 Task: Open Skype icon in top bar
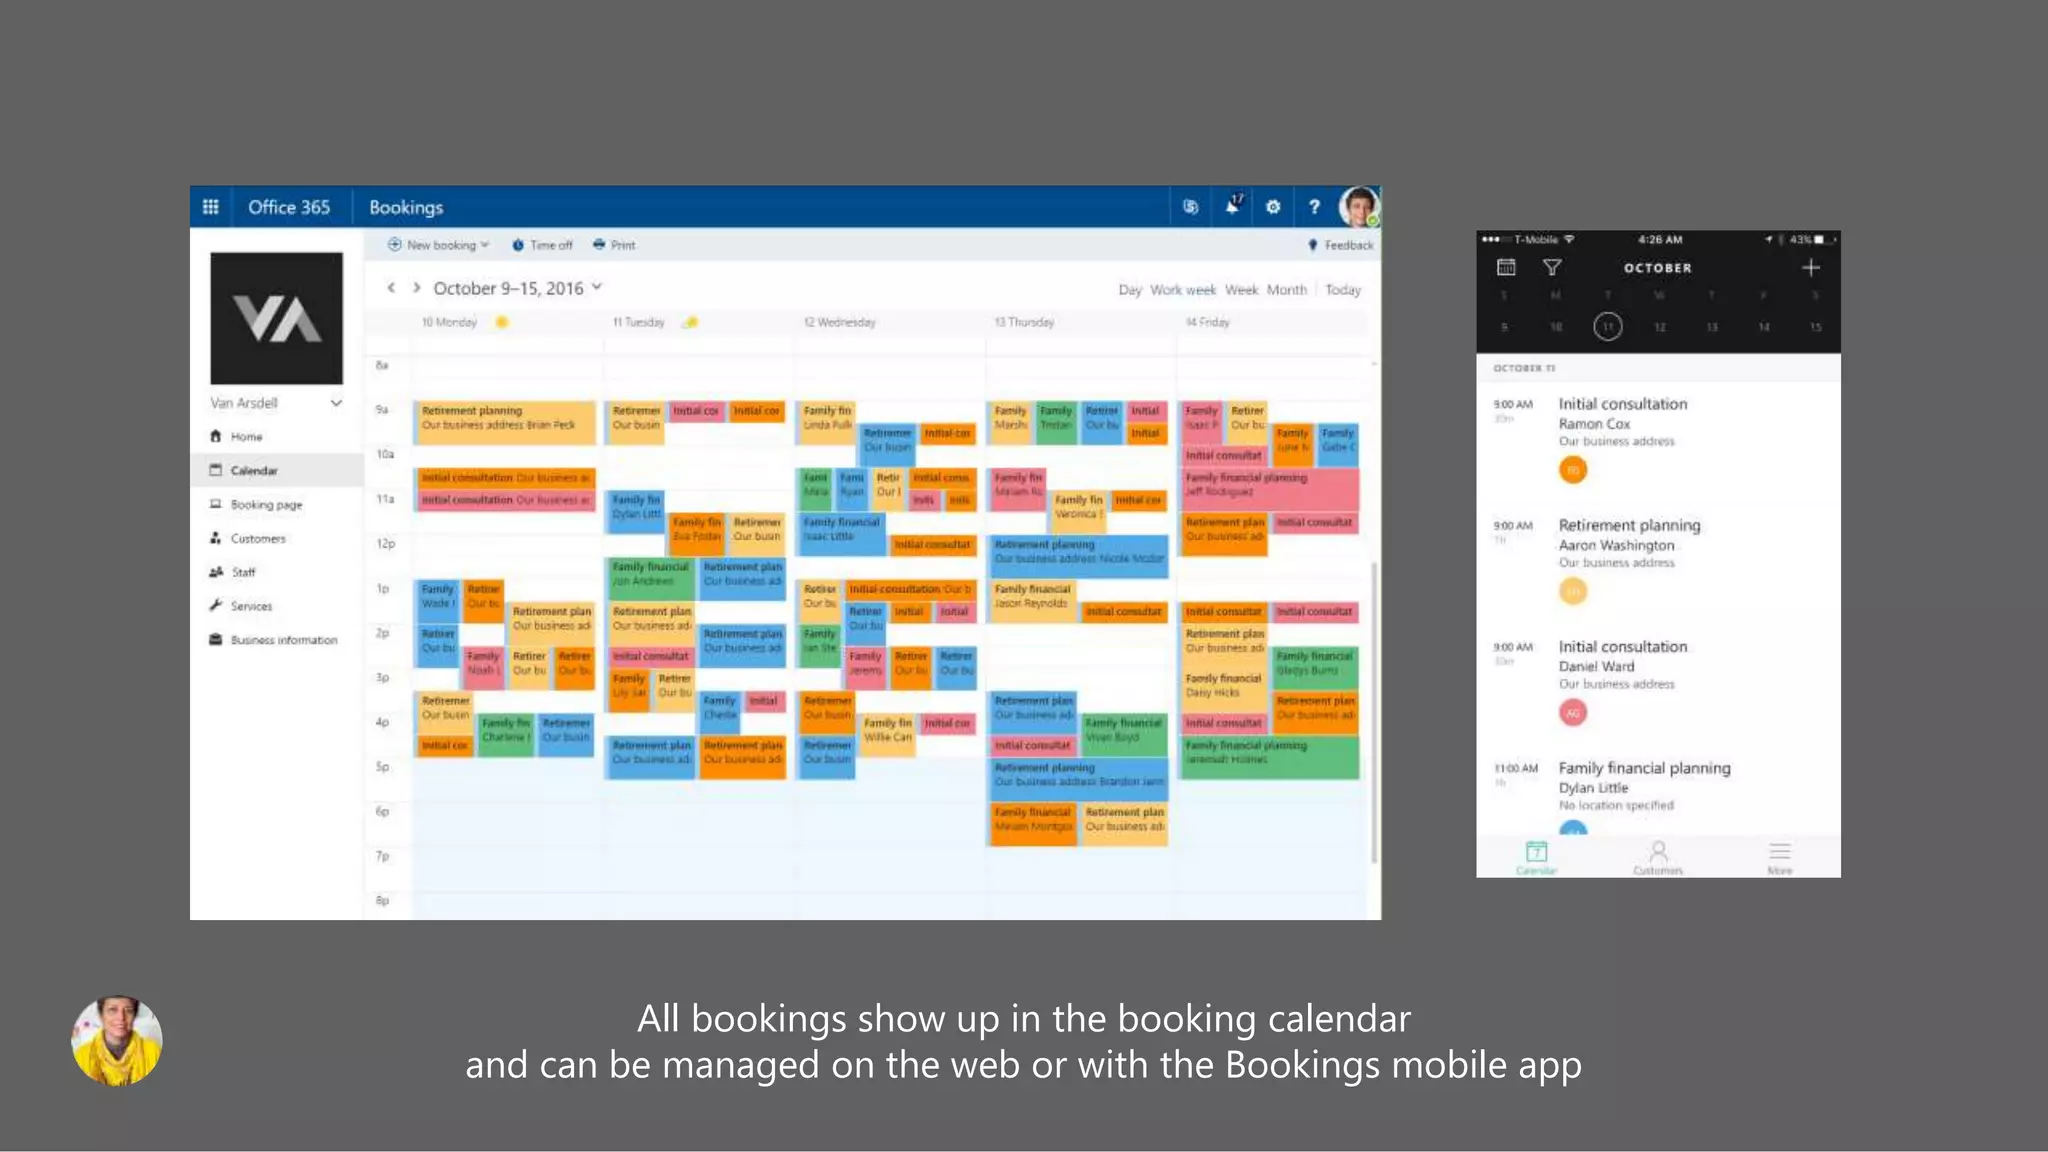point(1190,207)
